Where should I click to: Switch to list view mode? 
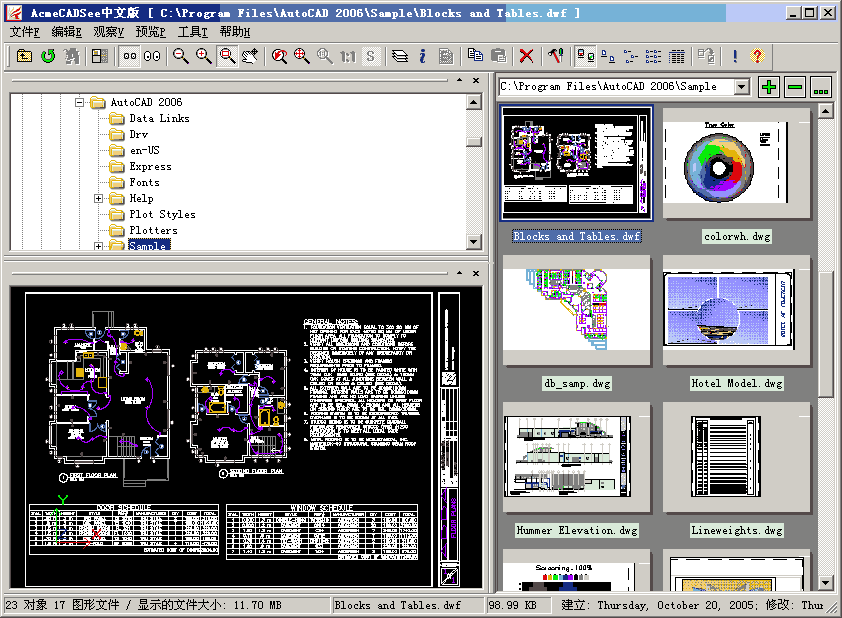pyautogui.click(x=654, y=56)
